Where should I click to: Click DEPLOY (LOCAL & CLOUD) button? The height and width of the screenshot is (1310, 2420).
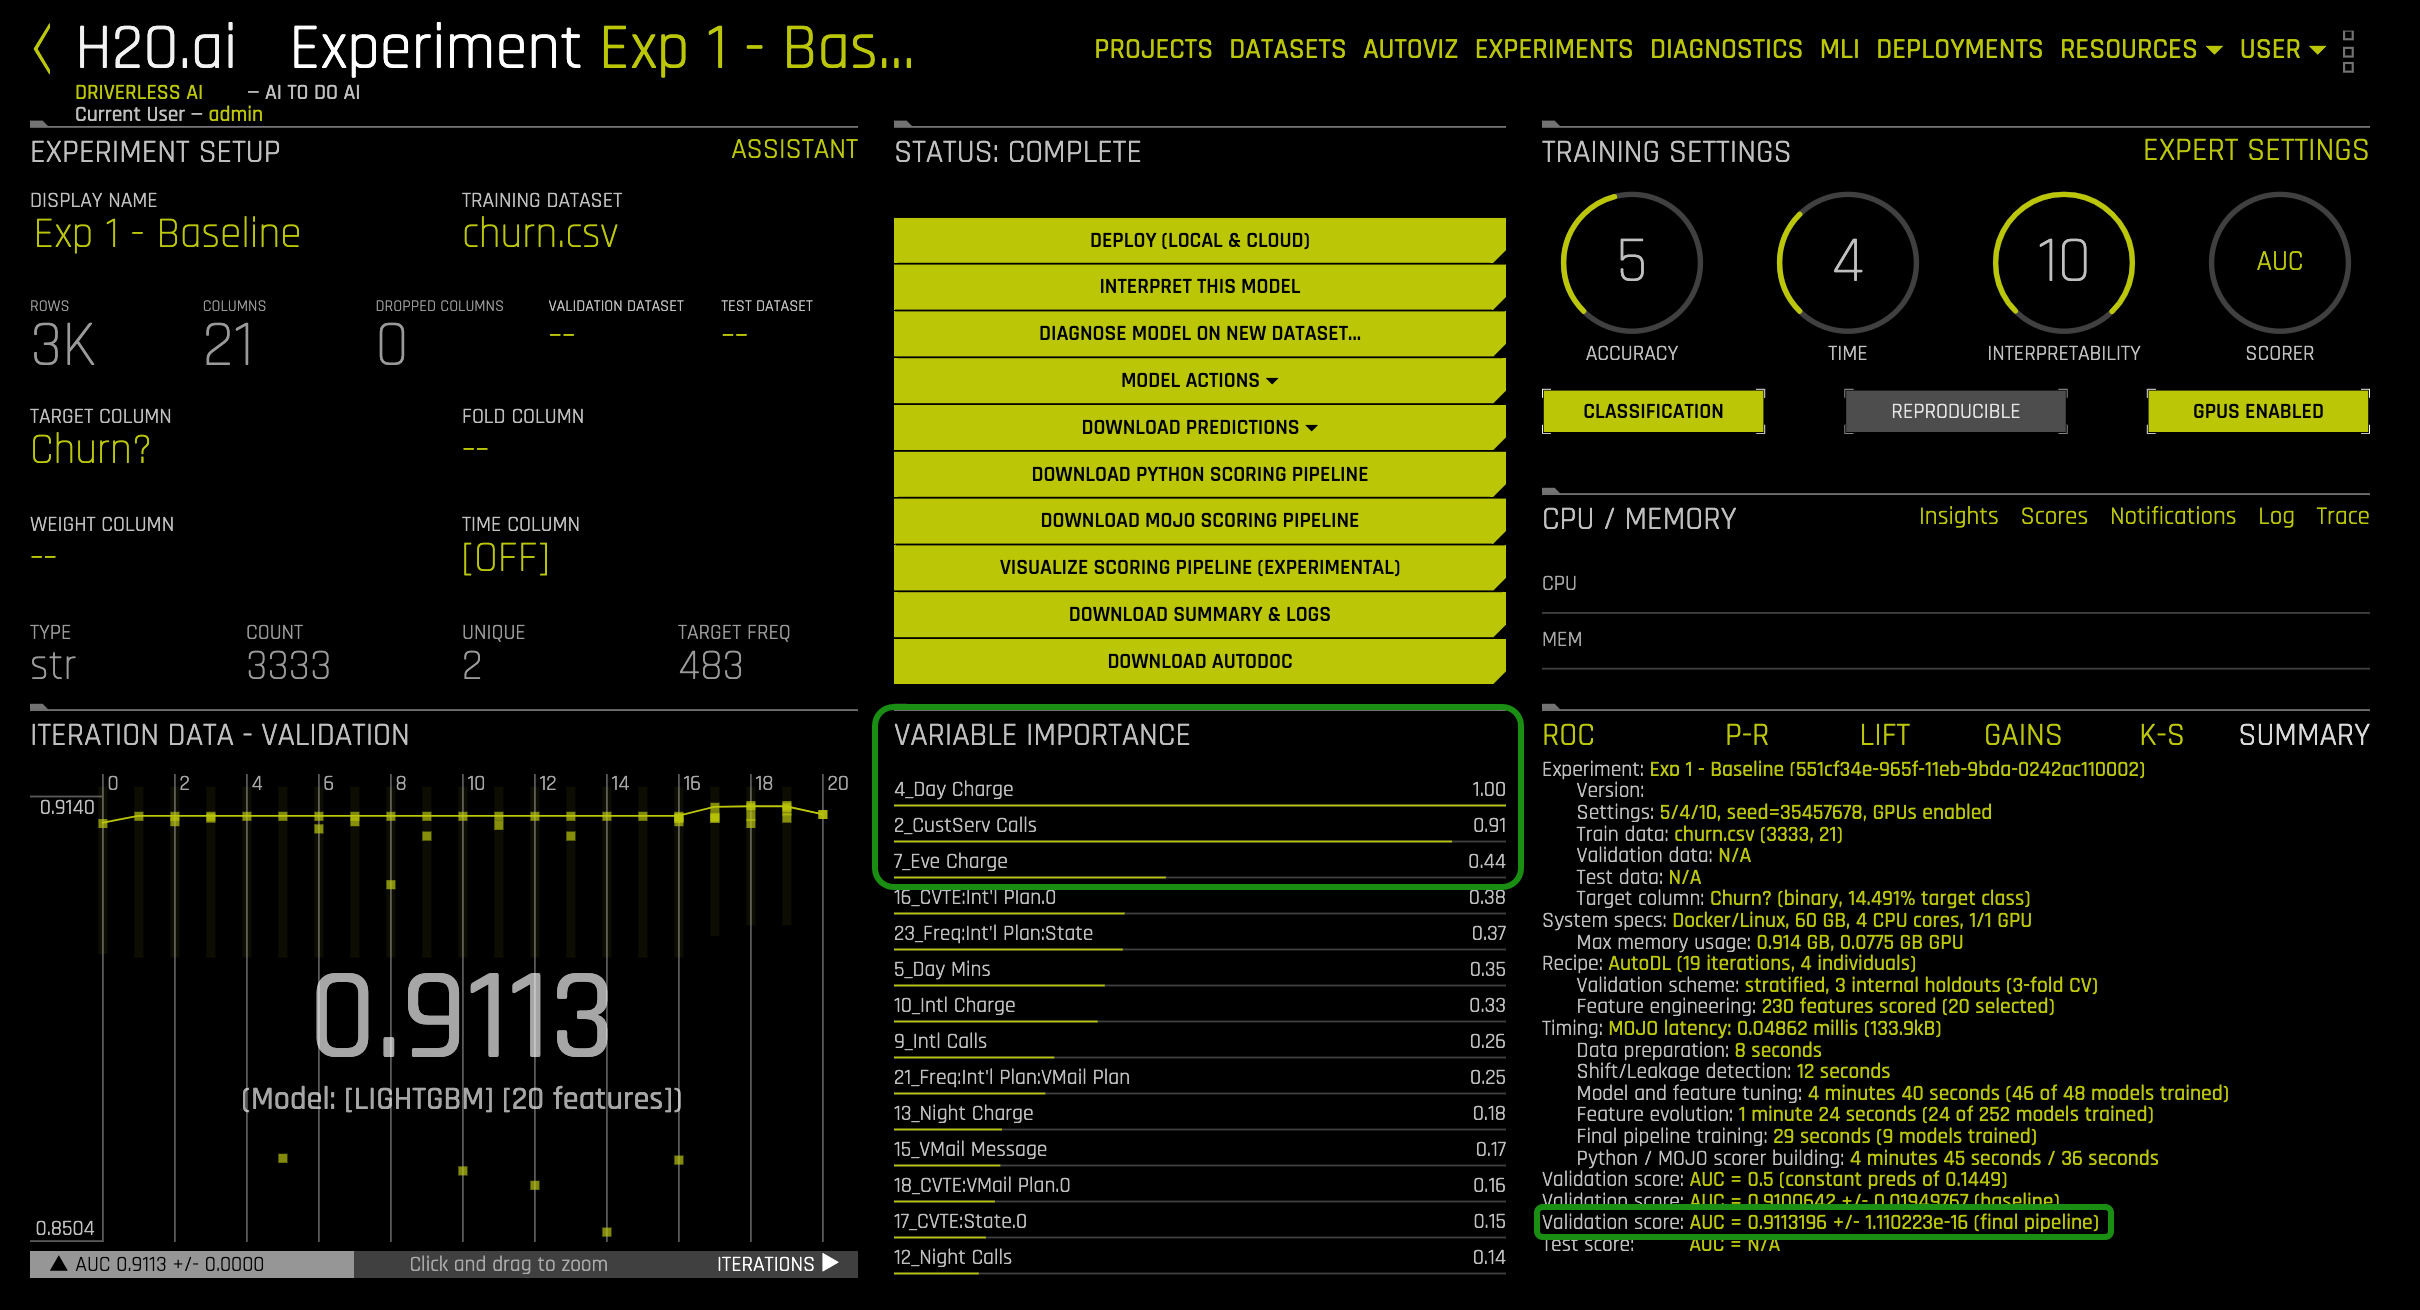coord(1199,240)
